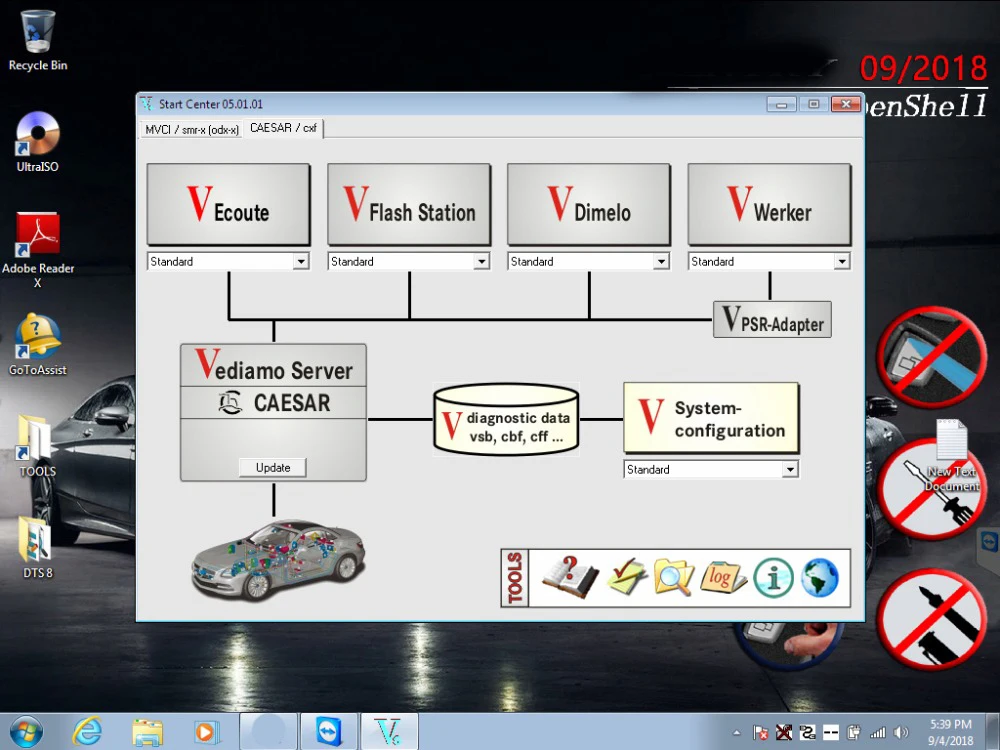The width and height of the screenshot is (1000, 750).
Task: Expand the Standard dropdown under Flash Station
Action: click(x=482, y=261)
